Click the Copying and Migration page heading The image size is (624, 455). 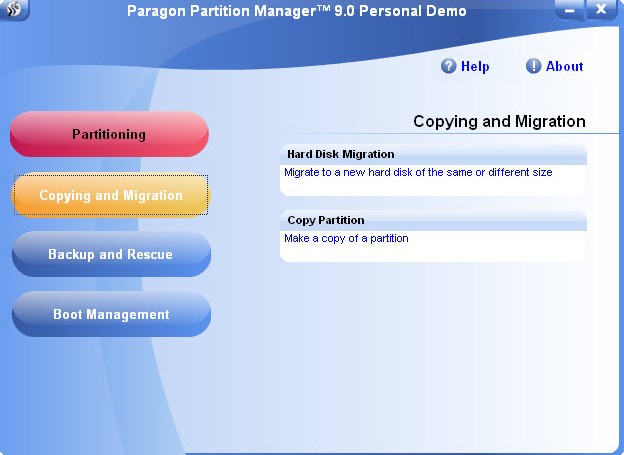499,121
